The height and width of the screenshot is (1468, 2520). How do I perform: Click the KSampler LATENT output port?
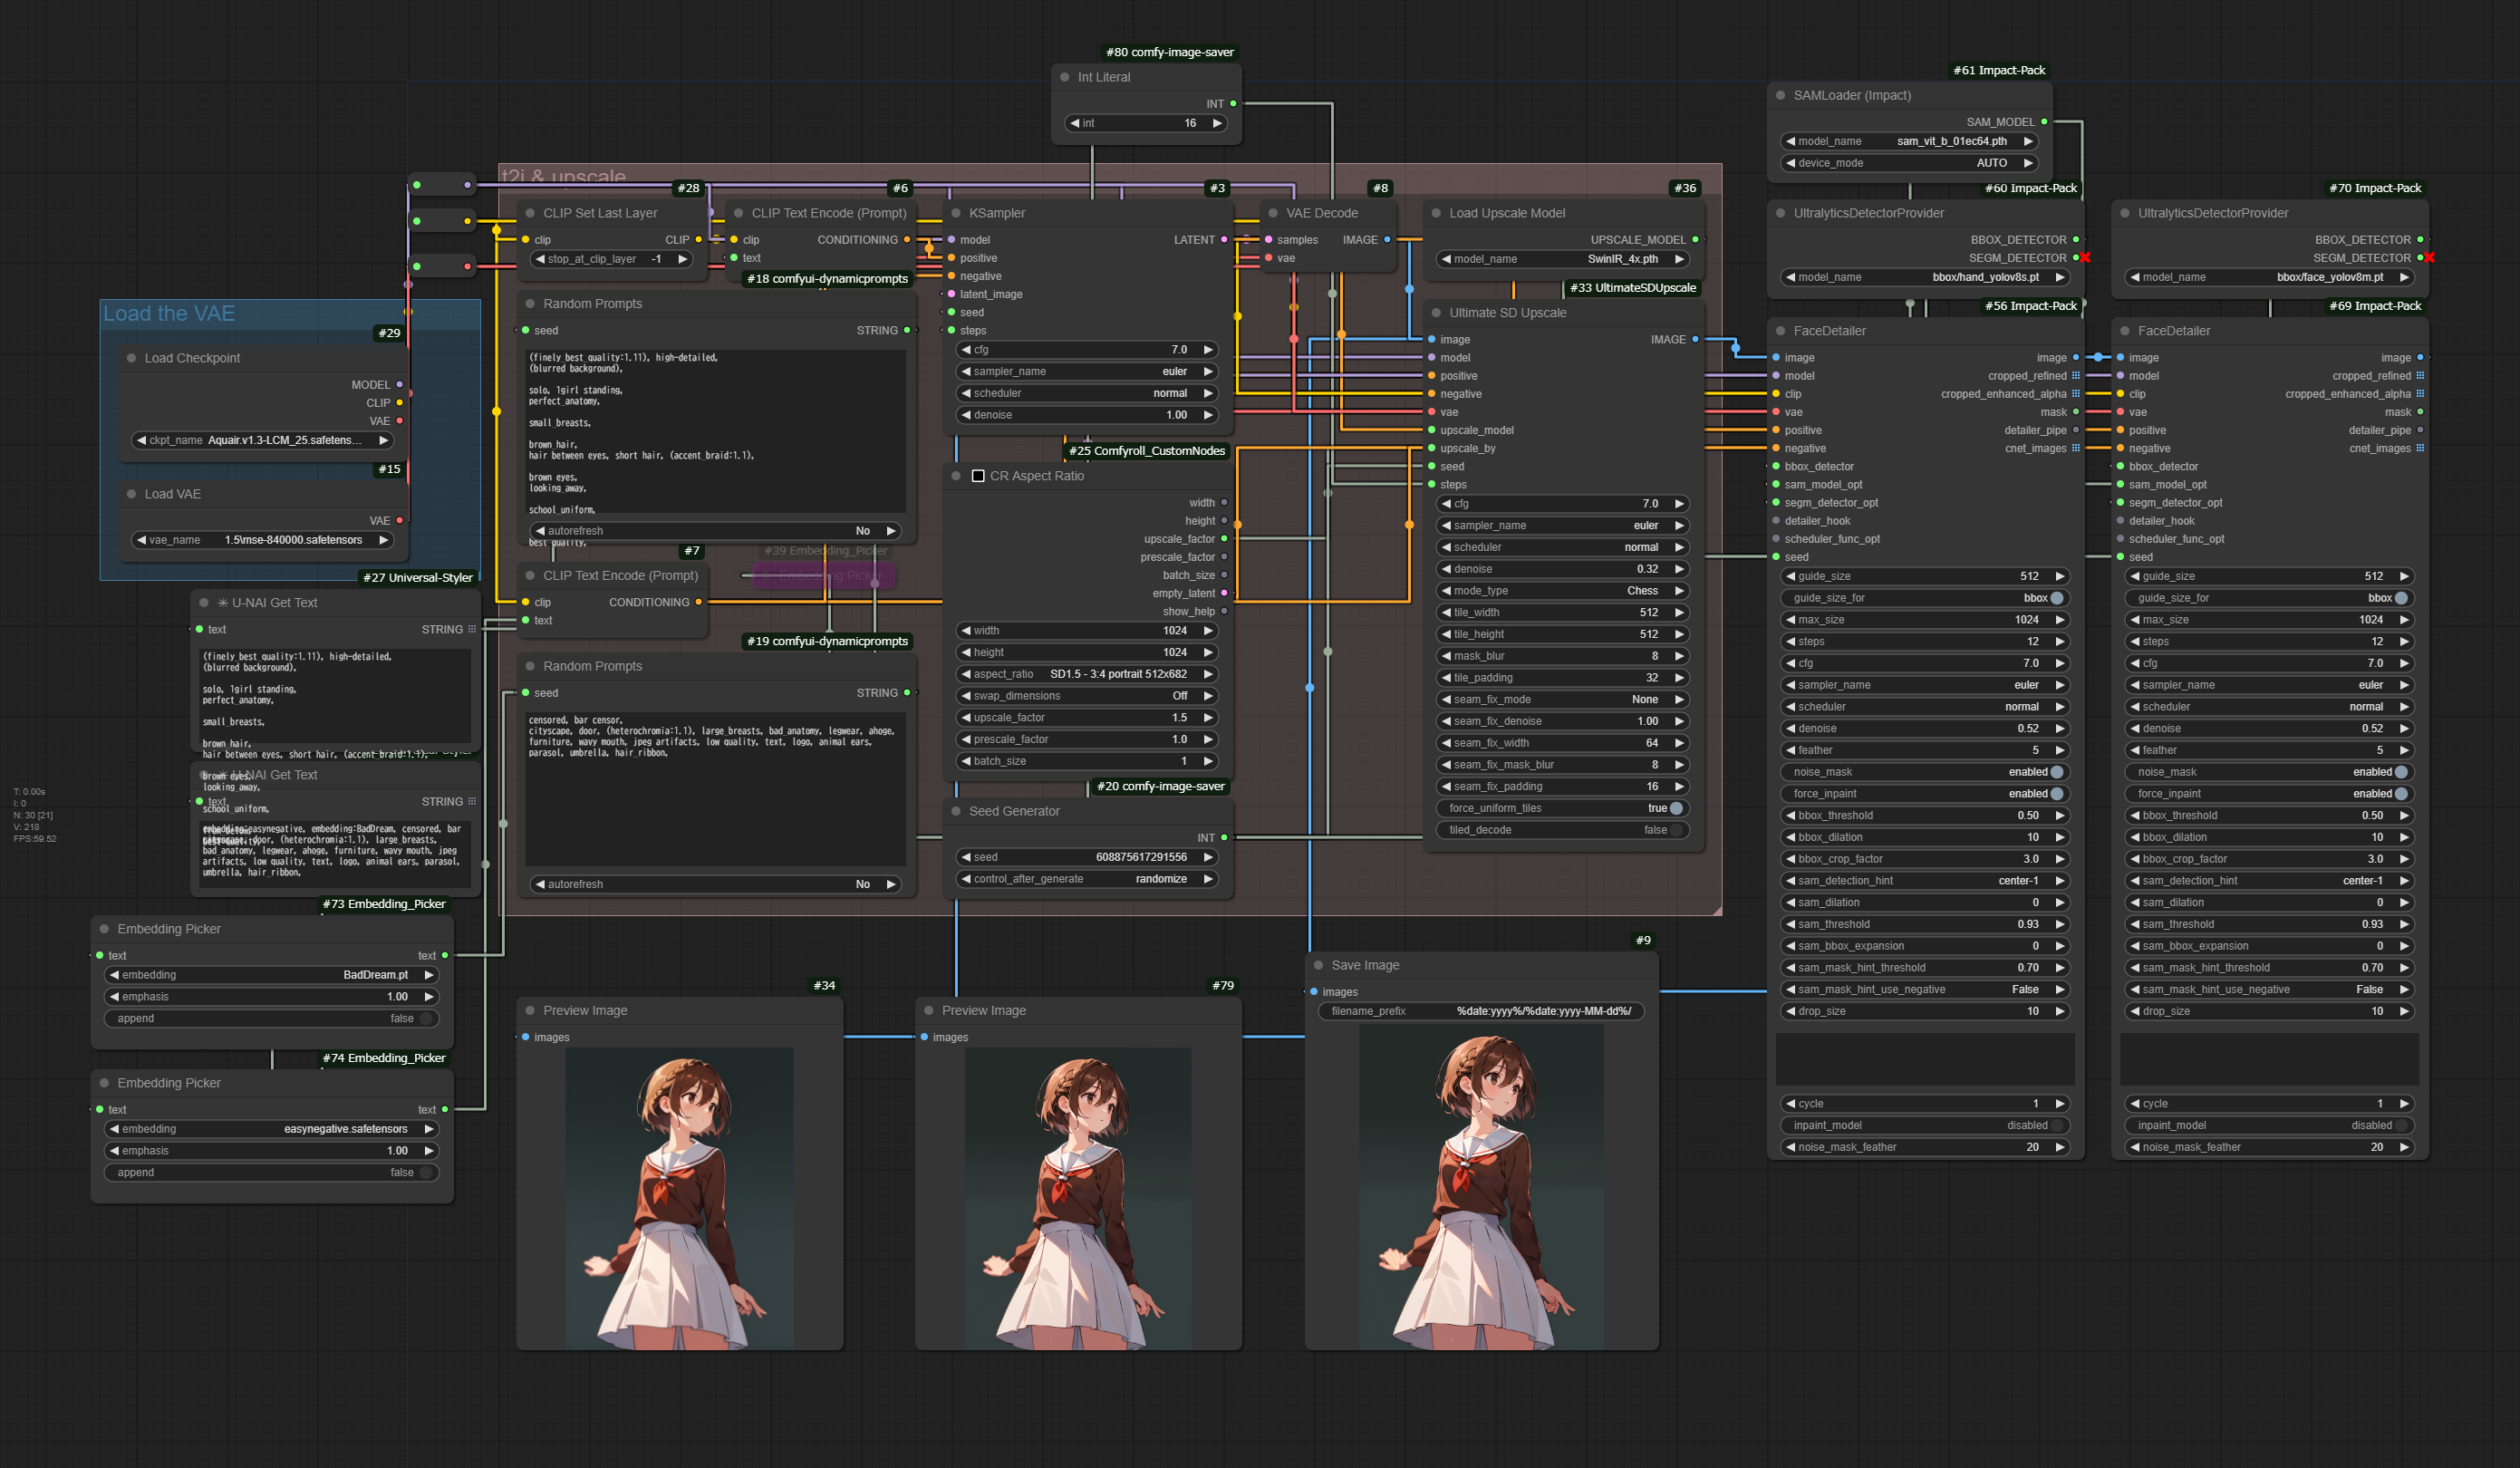1224,240
